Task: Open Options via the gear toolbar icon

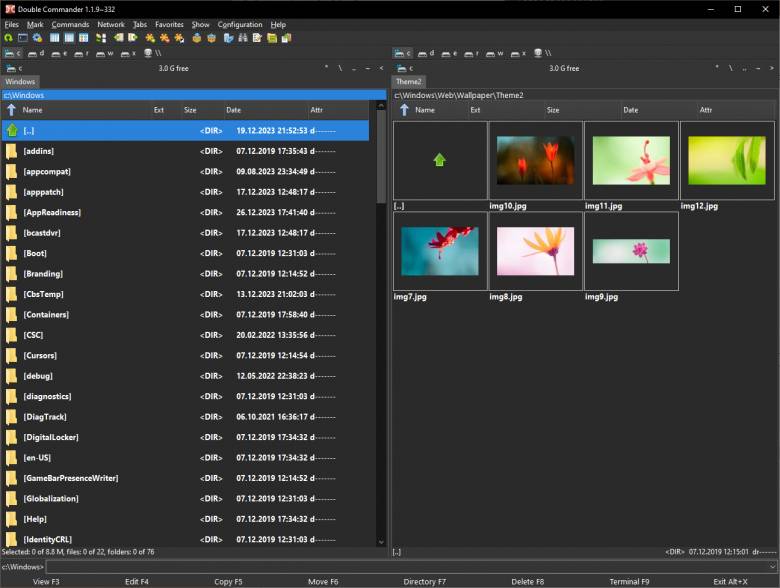Action: (x=37, y=38)
